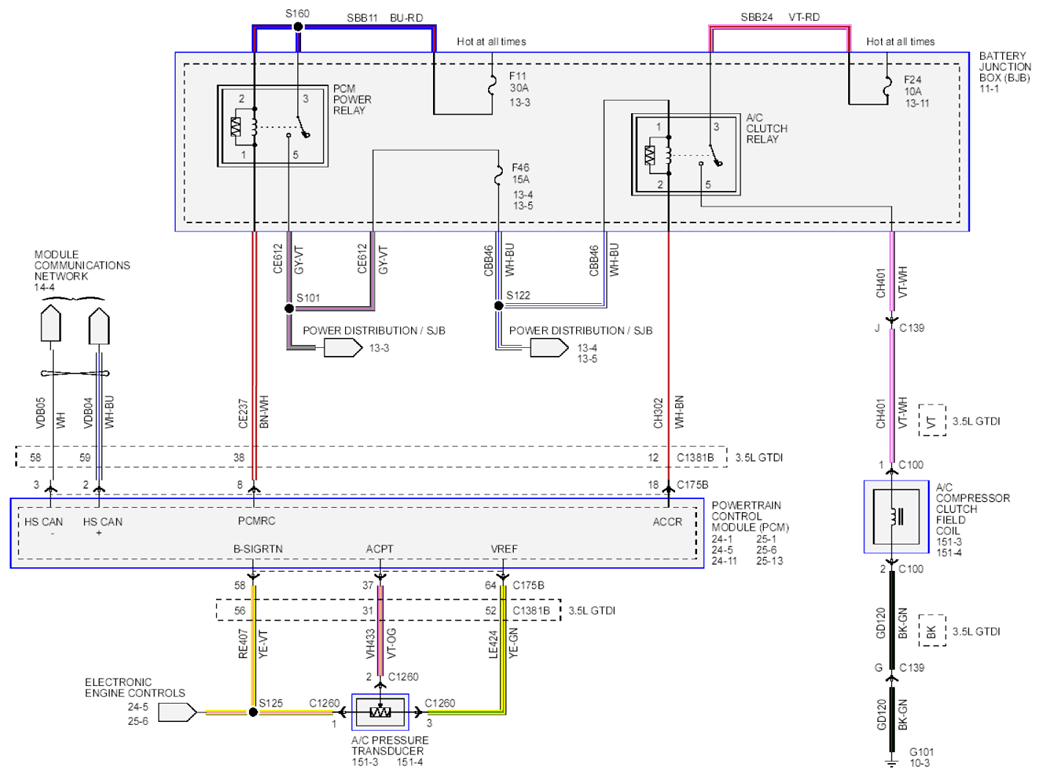Click the "VREF" pin label

tap(504, 549)
